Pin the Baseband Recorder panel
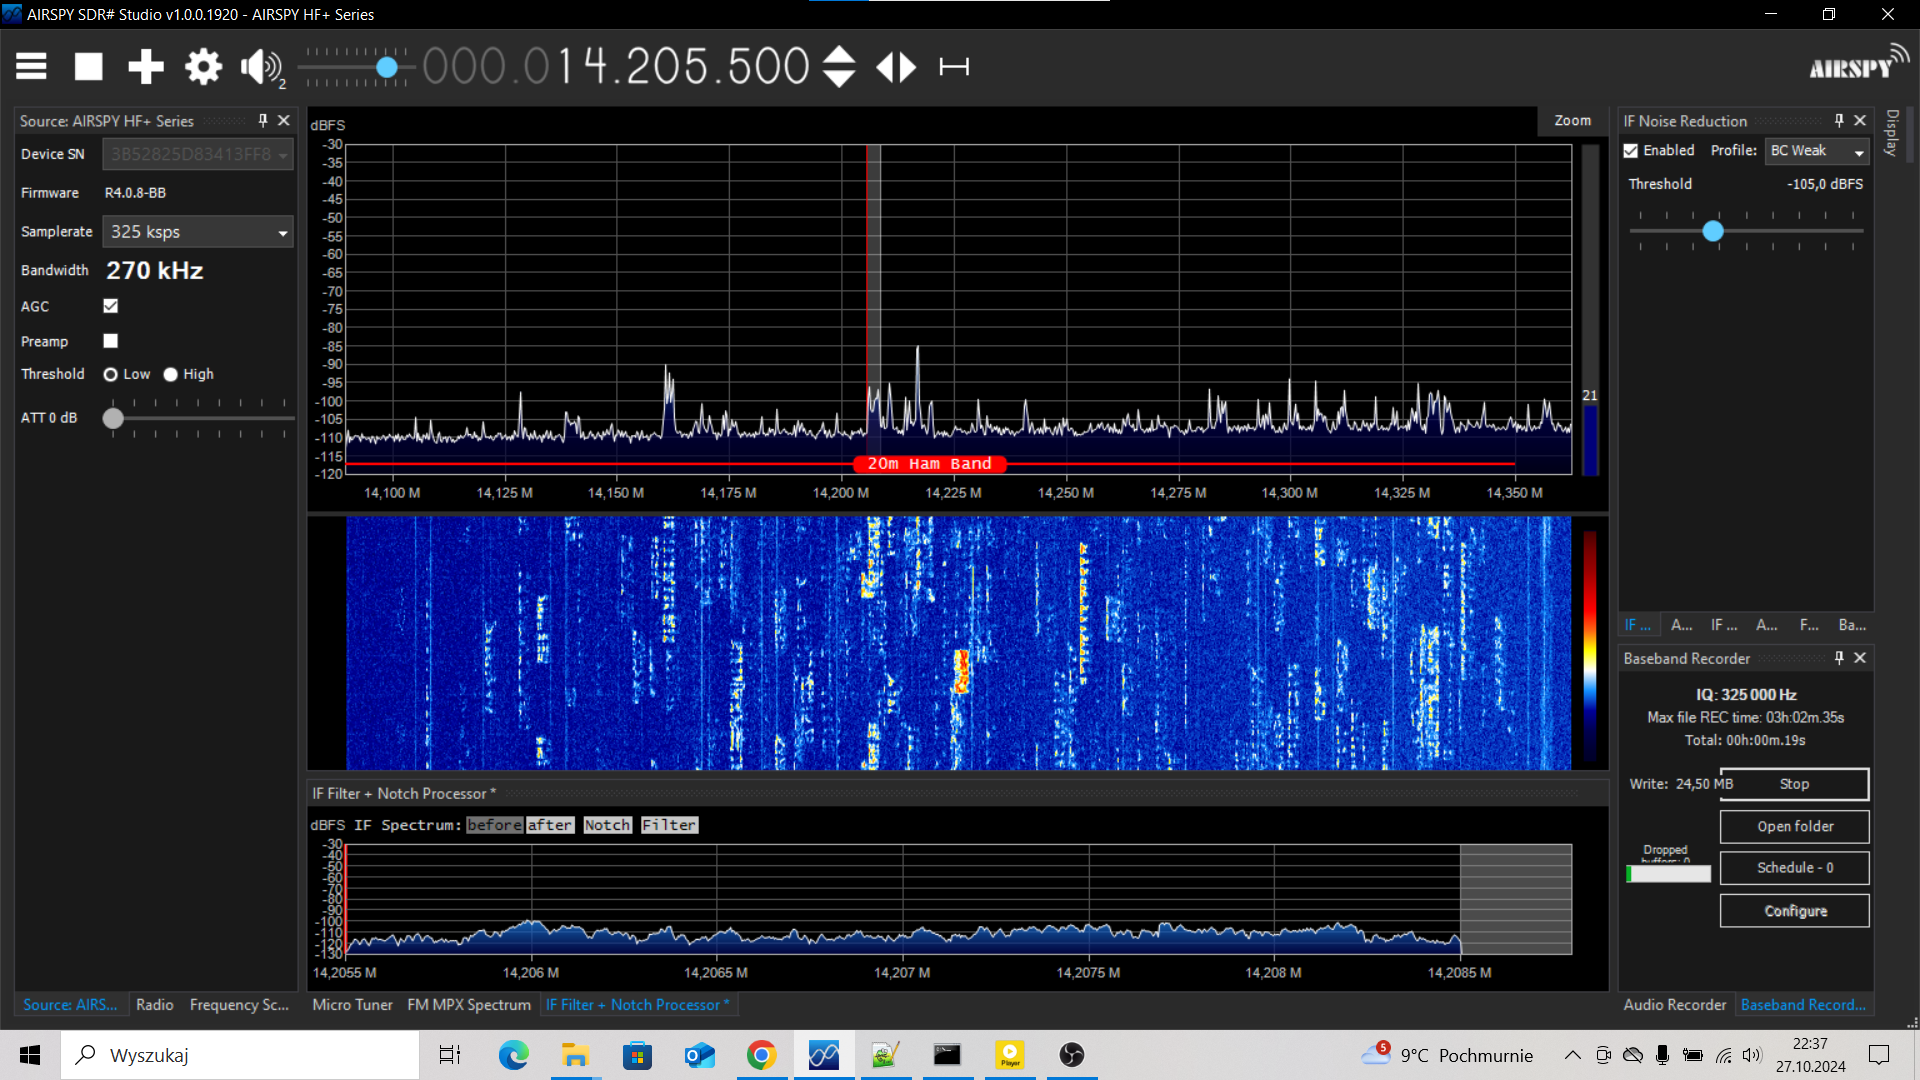This screenshot has height=1080, width=1920. click(1839, 658)
